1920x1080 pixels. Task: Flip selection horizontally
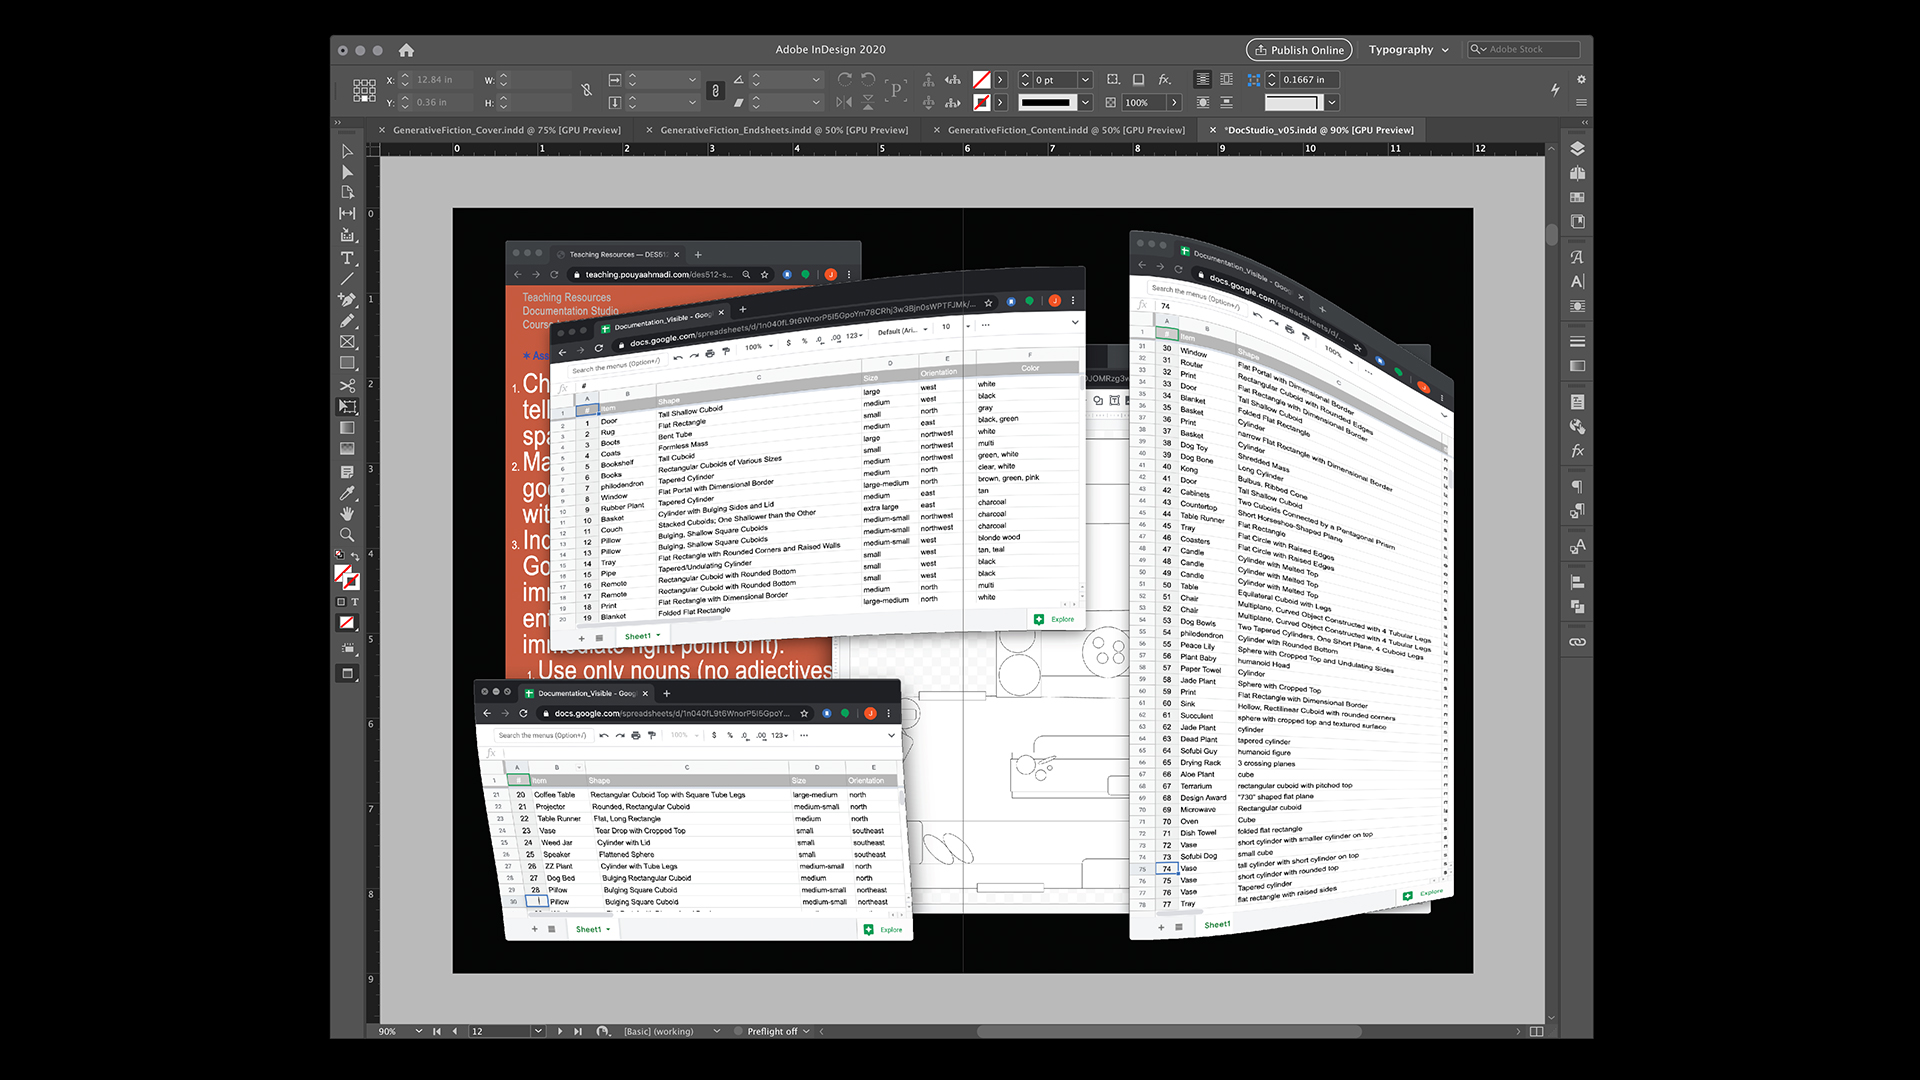(844, 102)
